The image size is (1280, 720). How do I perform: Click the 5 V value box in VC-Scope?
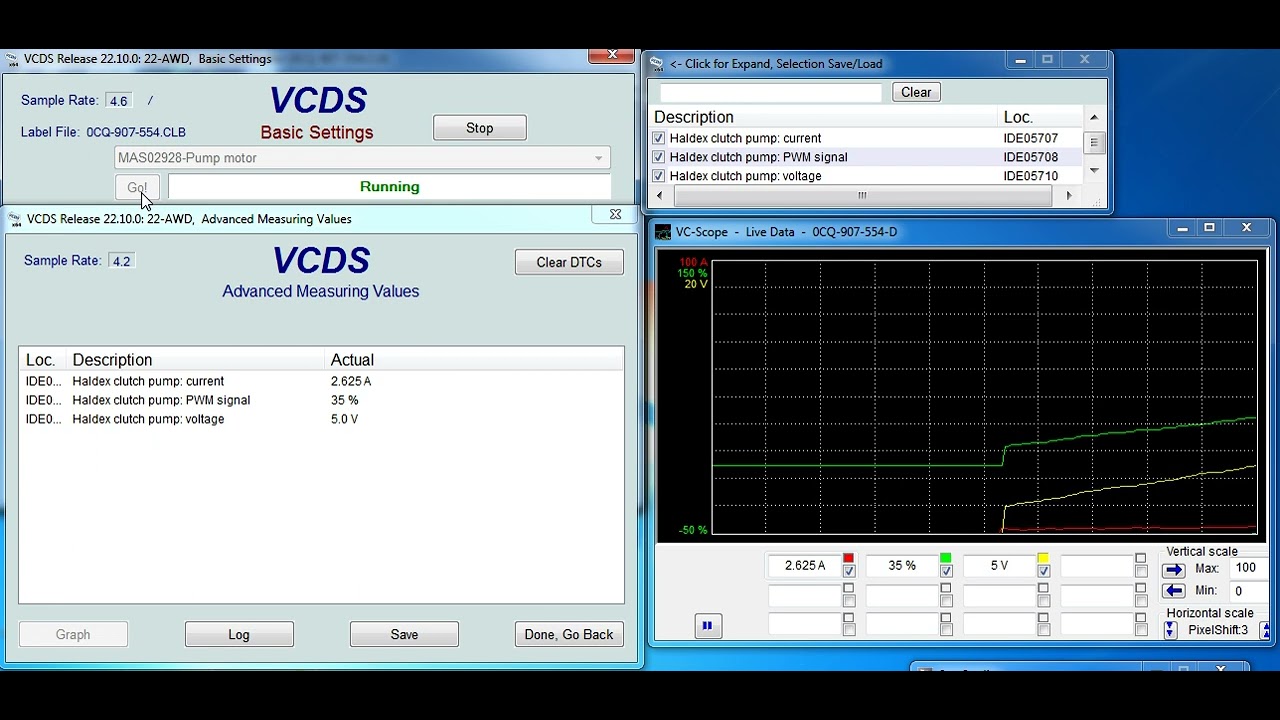point(998,566)
